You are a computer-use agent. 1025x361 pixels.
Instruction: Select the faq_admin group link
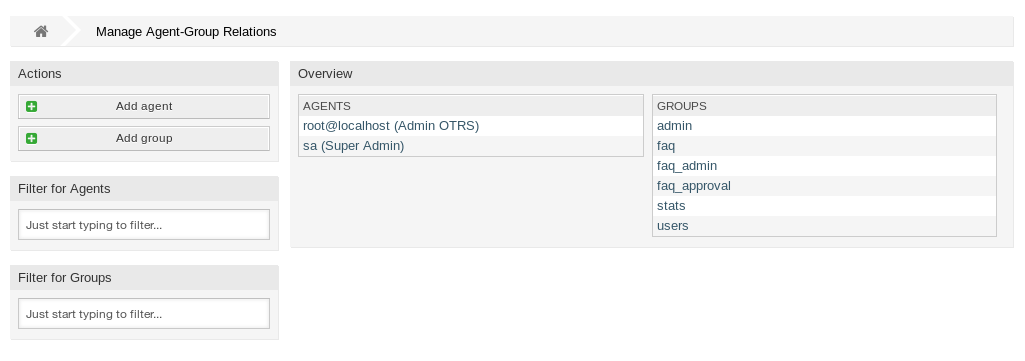687,166
